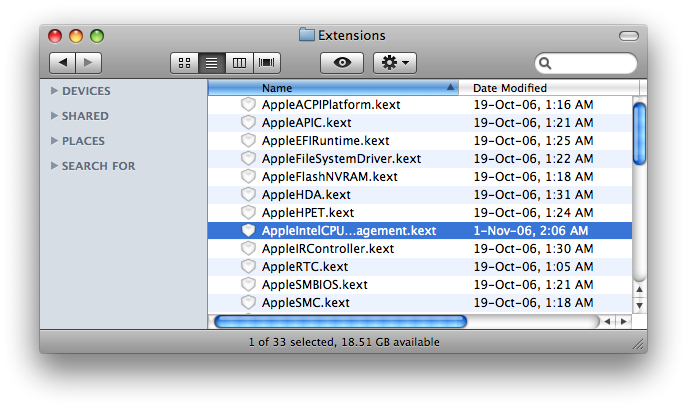Expand the DEVICES sidebar section
This screenshot has width=687, height=408.
pos(54,91)
